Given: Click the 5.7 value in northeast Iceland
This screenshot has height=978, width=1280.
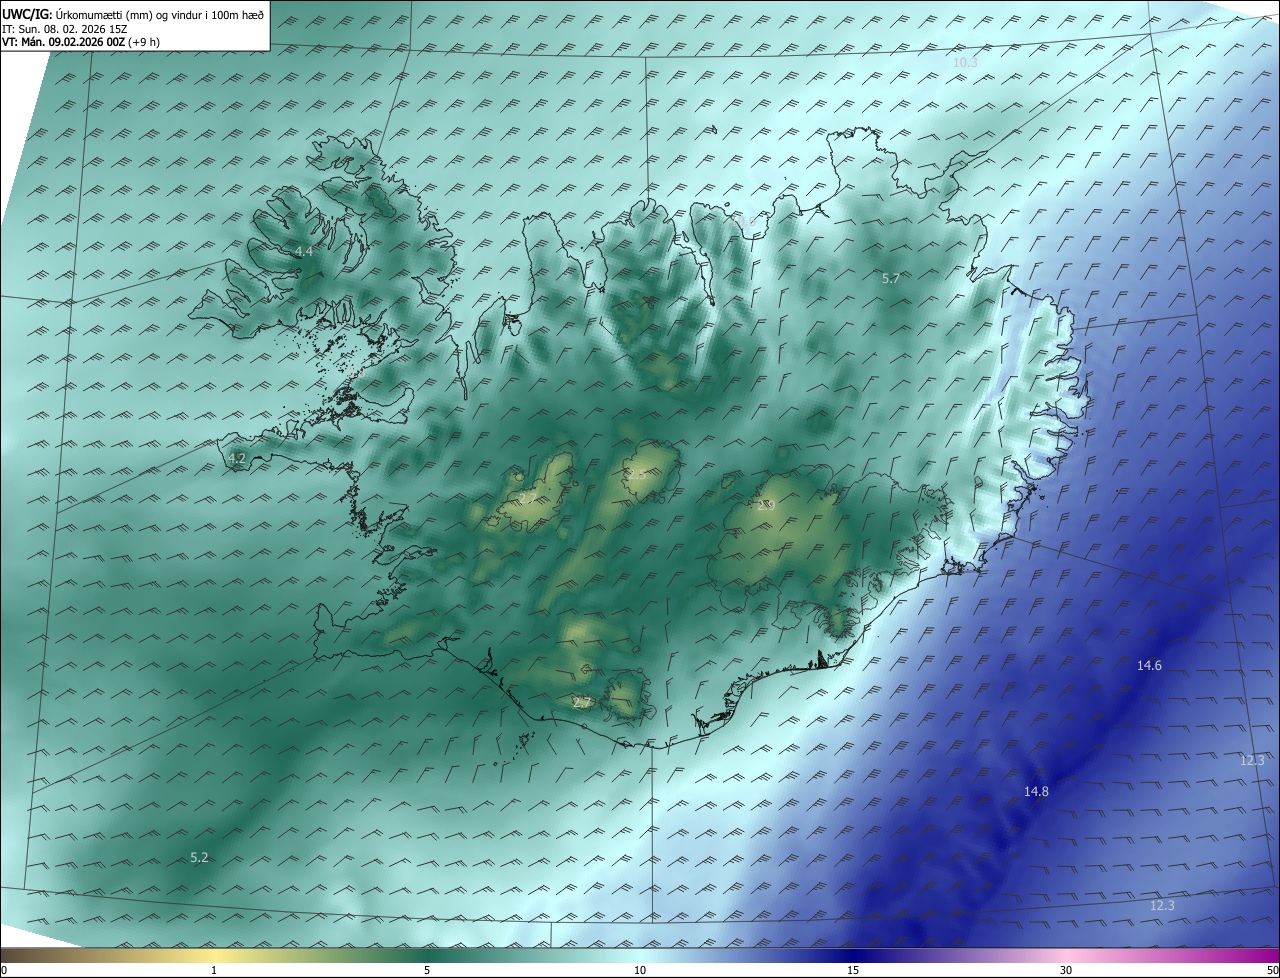Looking at the screenshot, I should click(891, 278).
